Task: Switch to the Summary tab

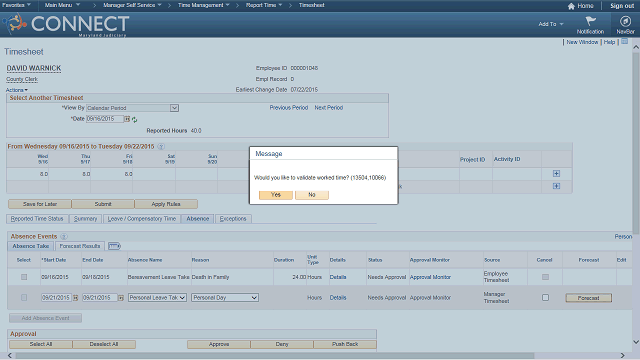Action: (x=85, y=219)
